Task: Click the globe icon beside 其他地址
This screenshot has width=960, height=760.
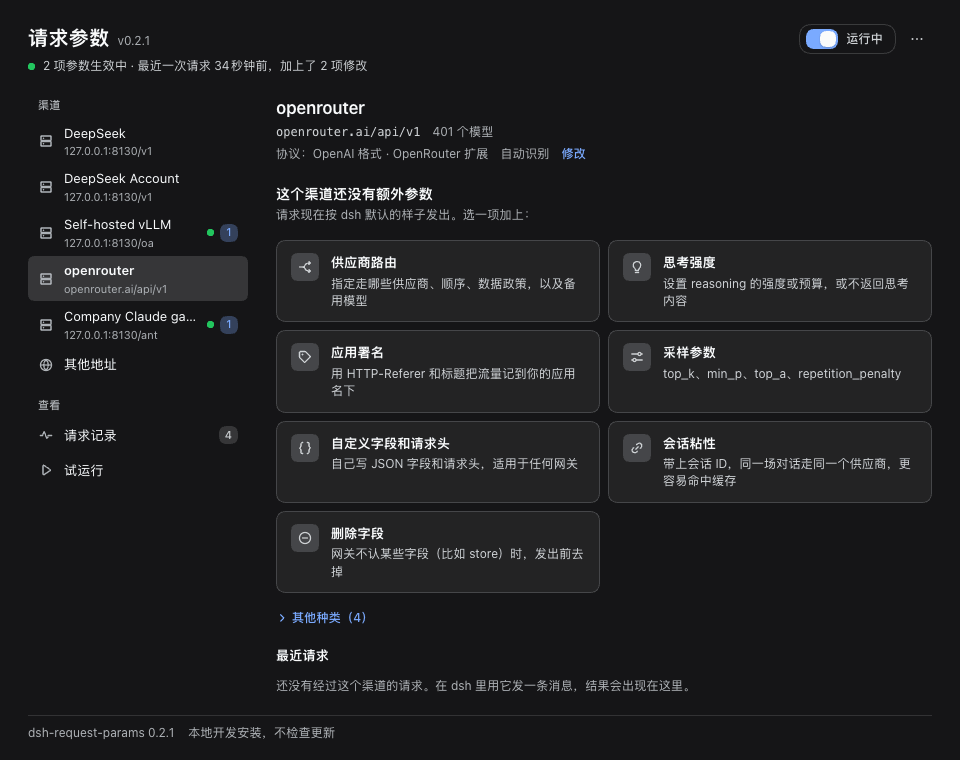Action: [46, 365]
